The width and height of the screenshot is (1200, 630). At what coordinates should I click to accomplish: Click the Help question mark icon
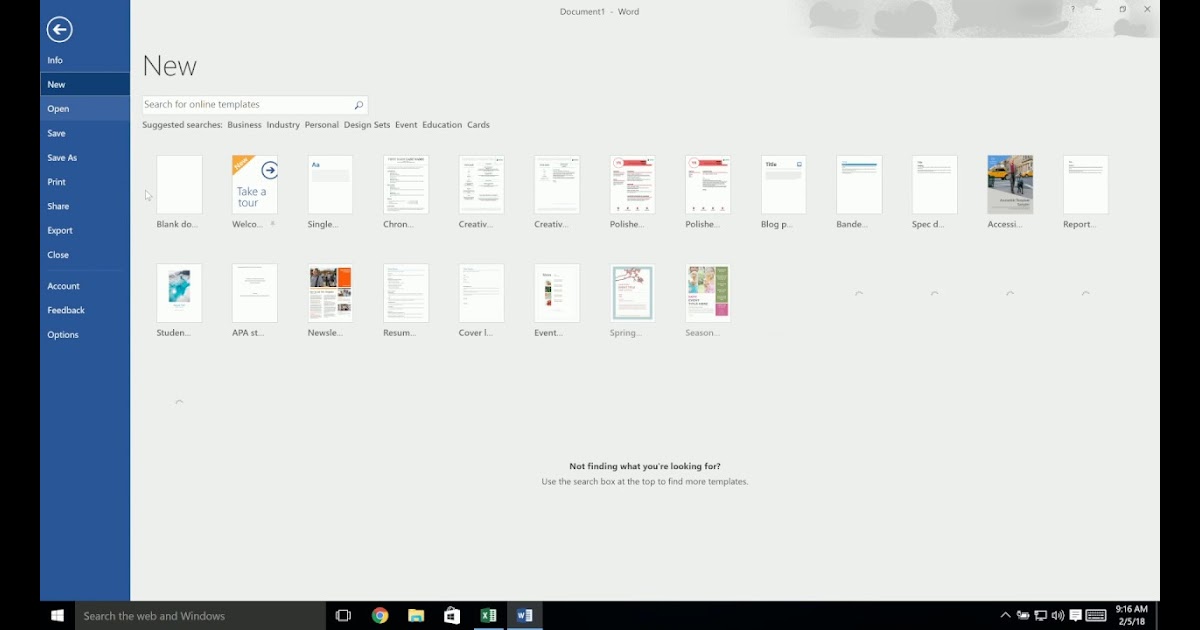[x=1074, y=10]
